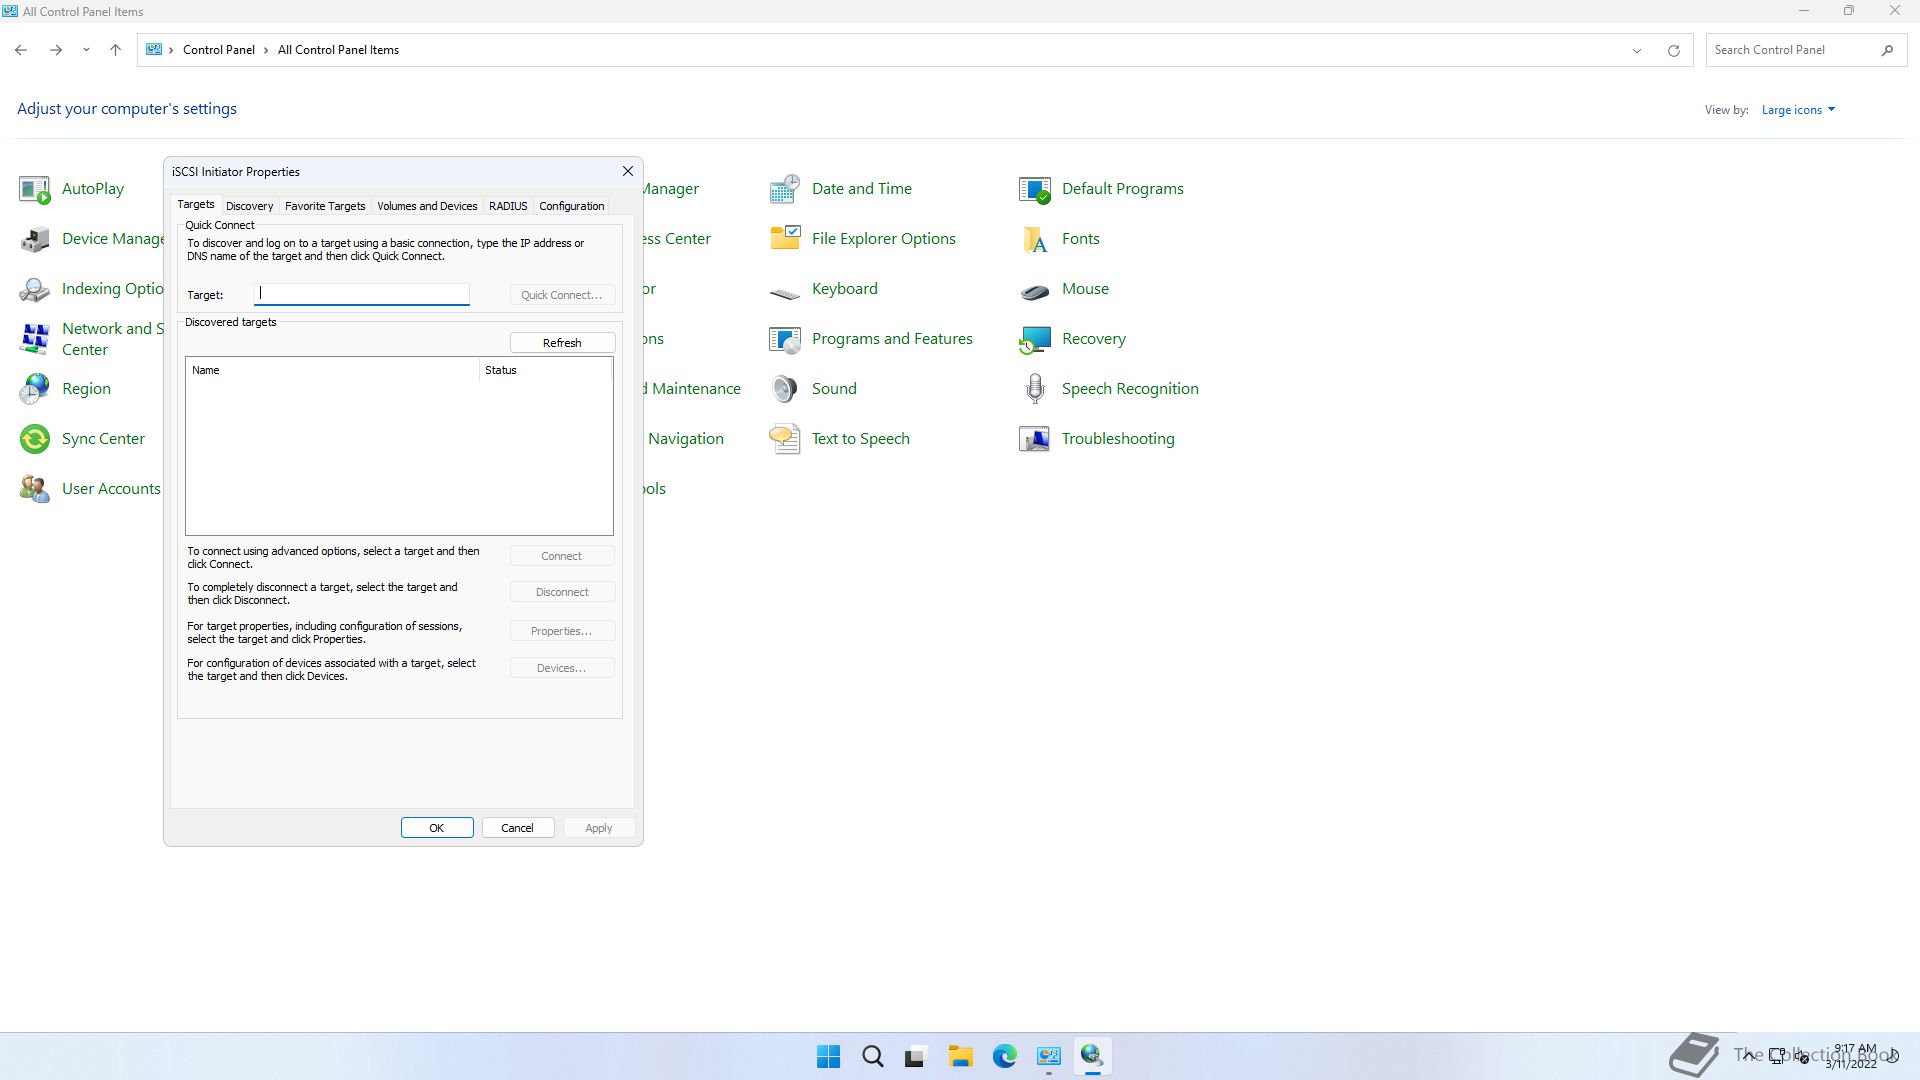Open Programs and Features icon
1920x1080 pixels.
click(x=785, y=339)
